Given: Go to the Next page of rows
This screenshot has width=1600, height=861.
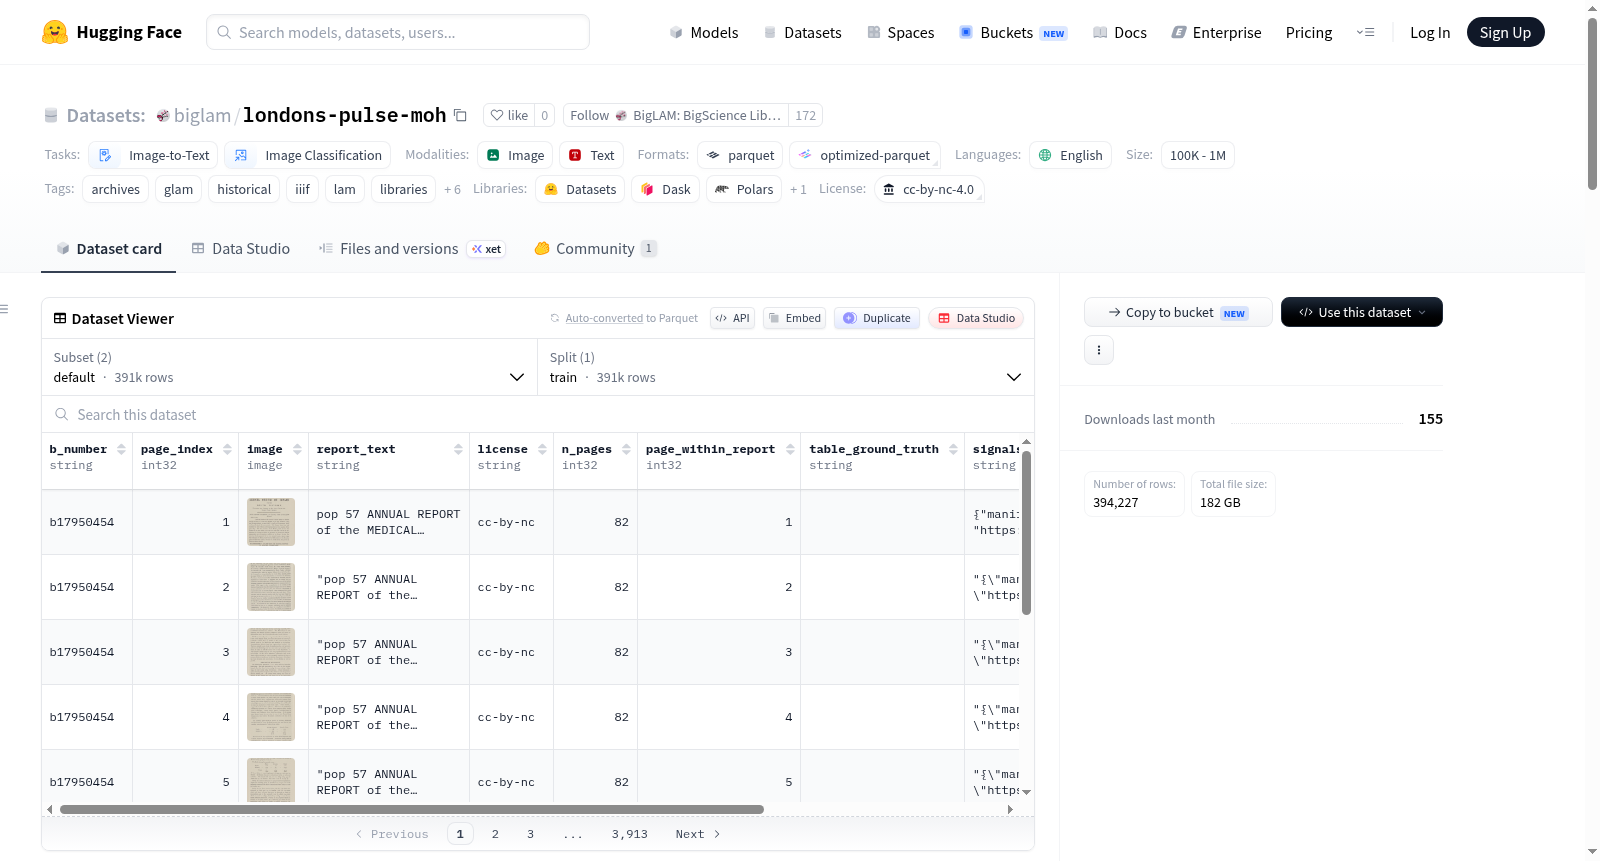Looking at the screenshot, I should (x=698, y=834).
